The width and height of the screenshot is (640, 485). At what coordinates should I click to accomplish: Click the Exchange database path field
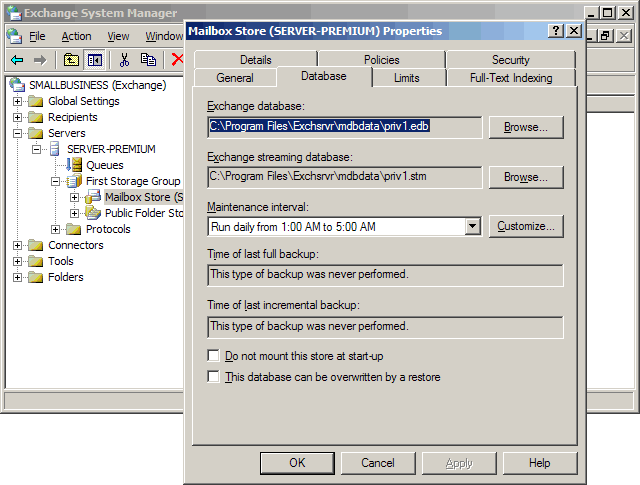345,127
